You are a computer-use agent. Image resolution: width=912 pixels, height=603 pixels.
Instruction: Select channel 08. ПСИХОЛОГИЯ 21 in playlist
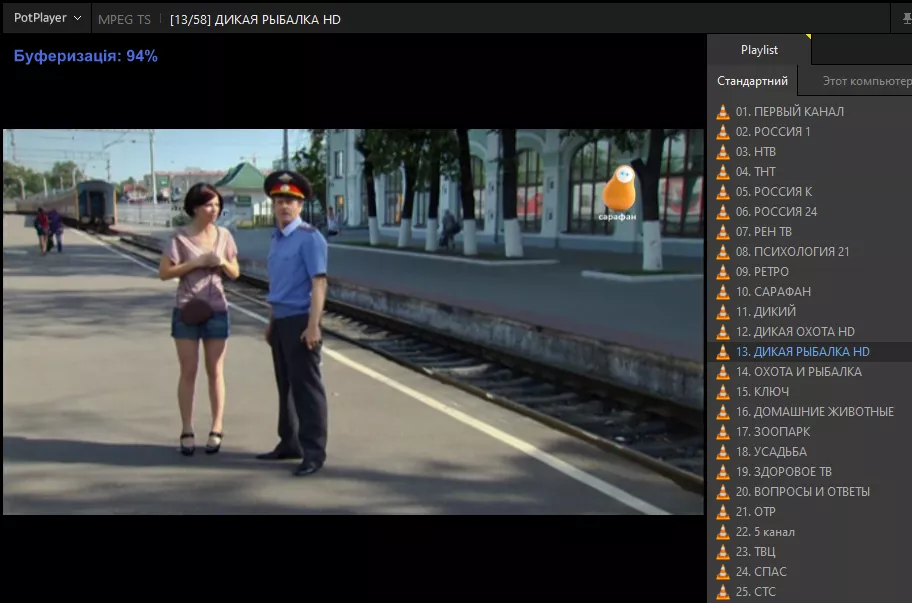click(x=810, y=252)
